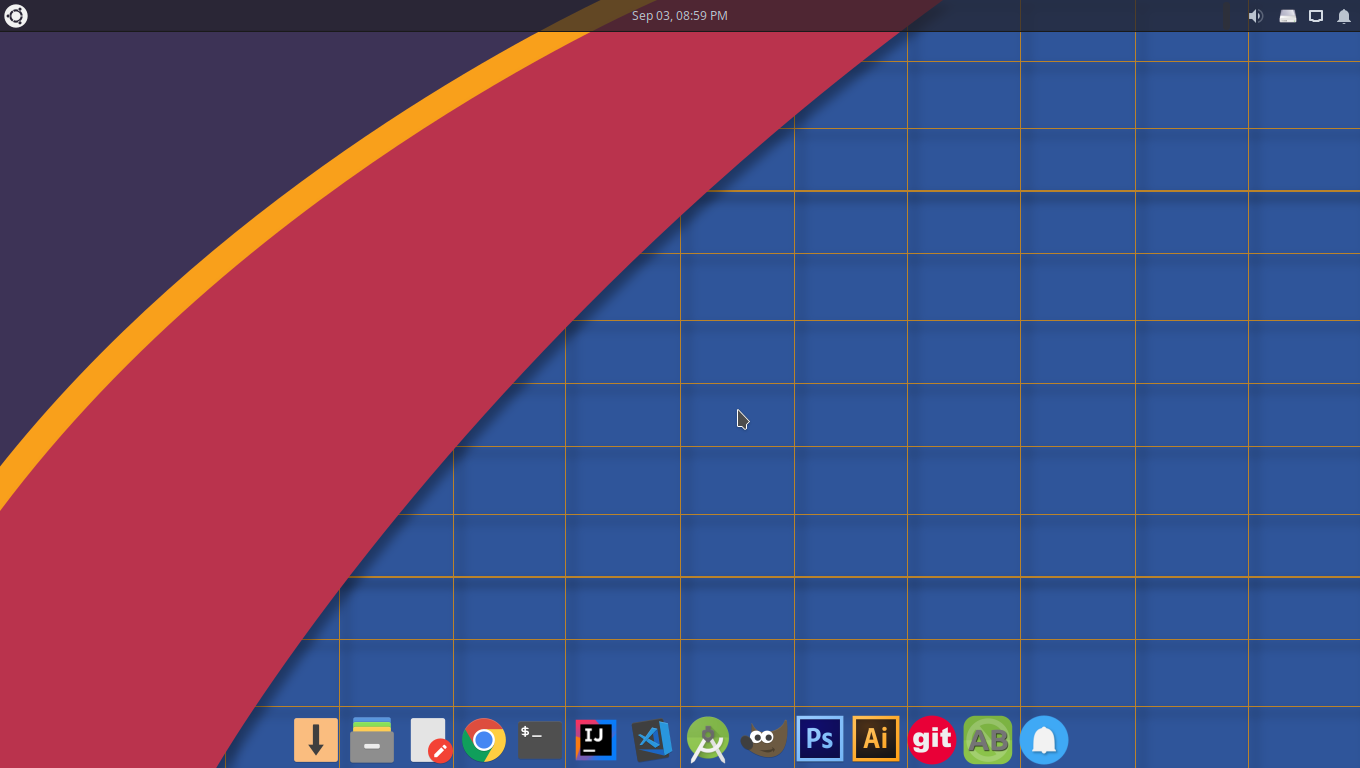Open the file manager dock icon
This screenshot has height=768, width=1360.
372,740
